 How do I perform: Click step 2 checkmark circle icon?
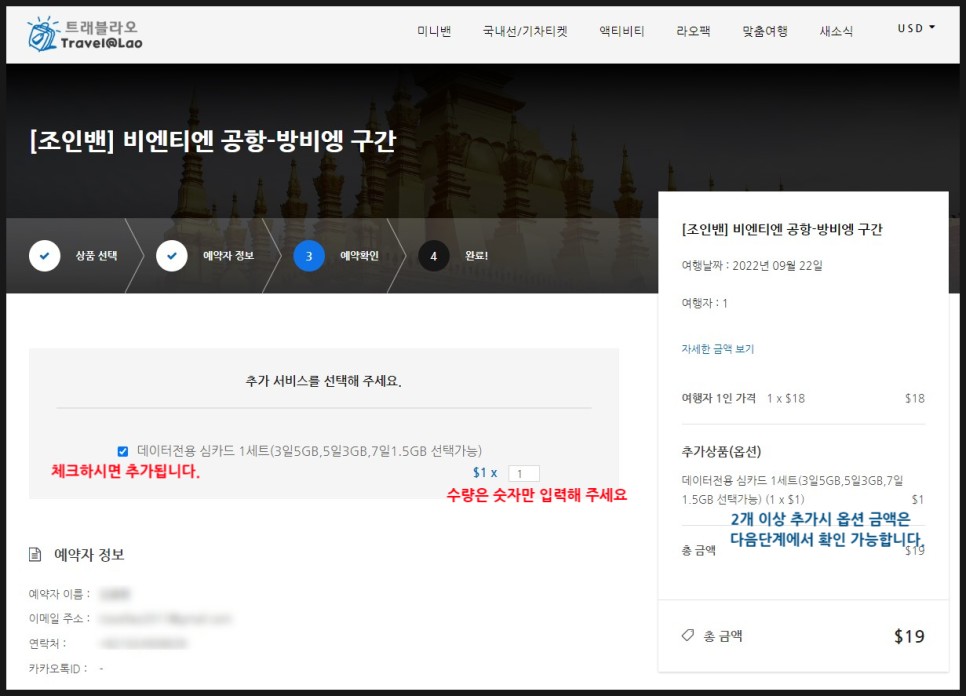point(172,256)
